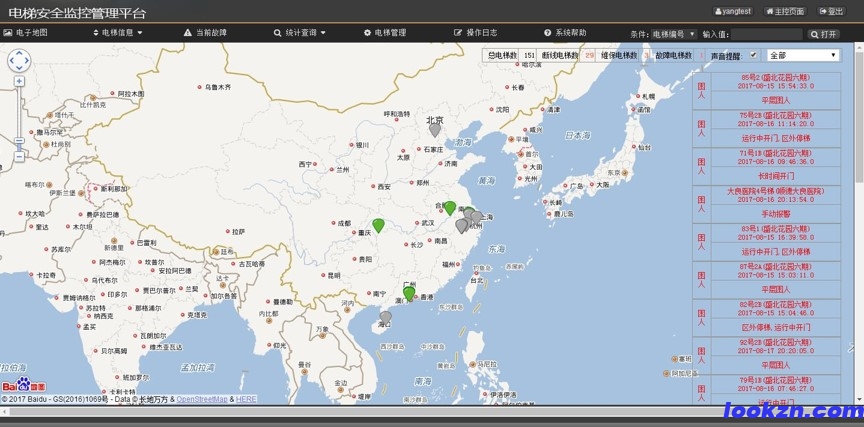Click the 打开 search button
The width and height of the screenshot is (864, 427).
(x=824, y=33)
